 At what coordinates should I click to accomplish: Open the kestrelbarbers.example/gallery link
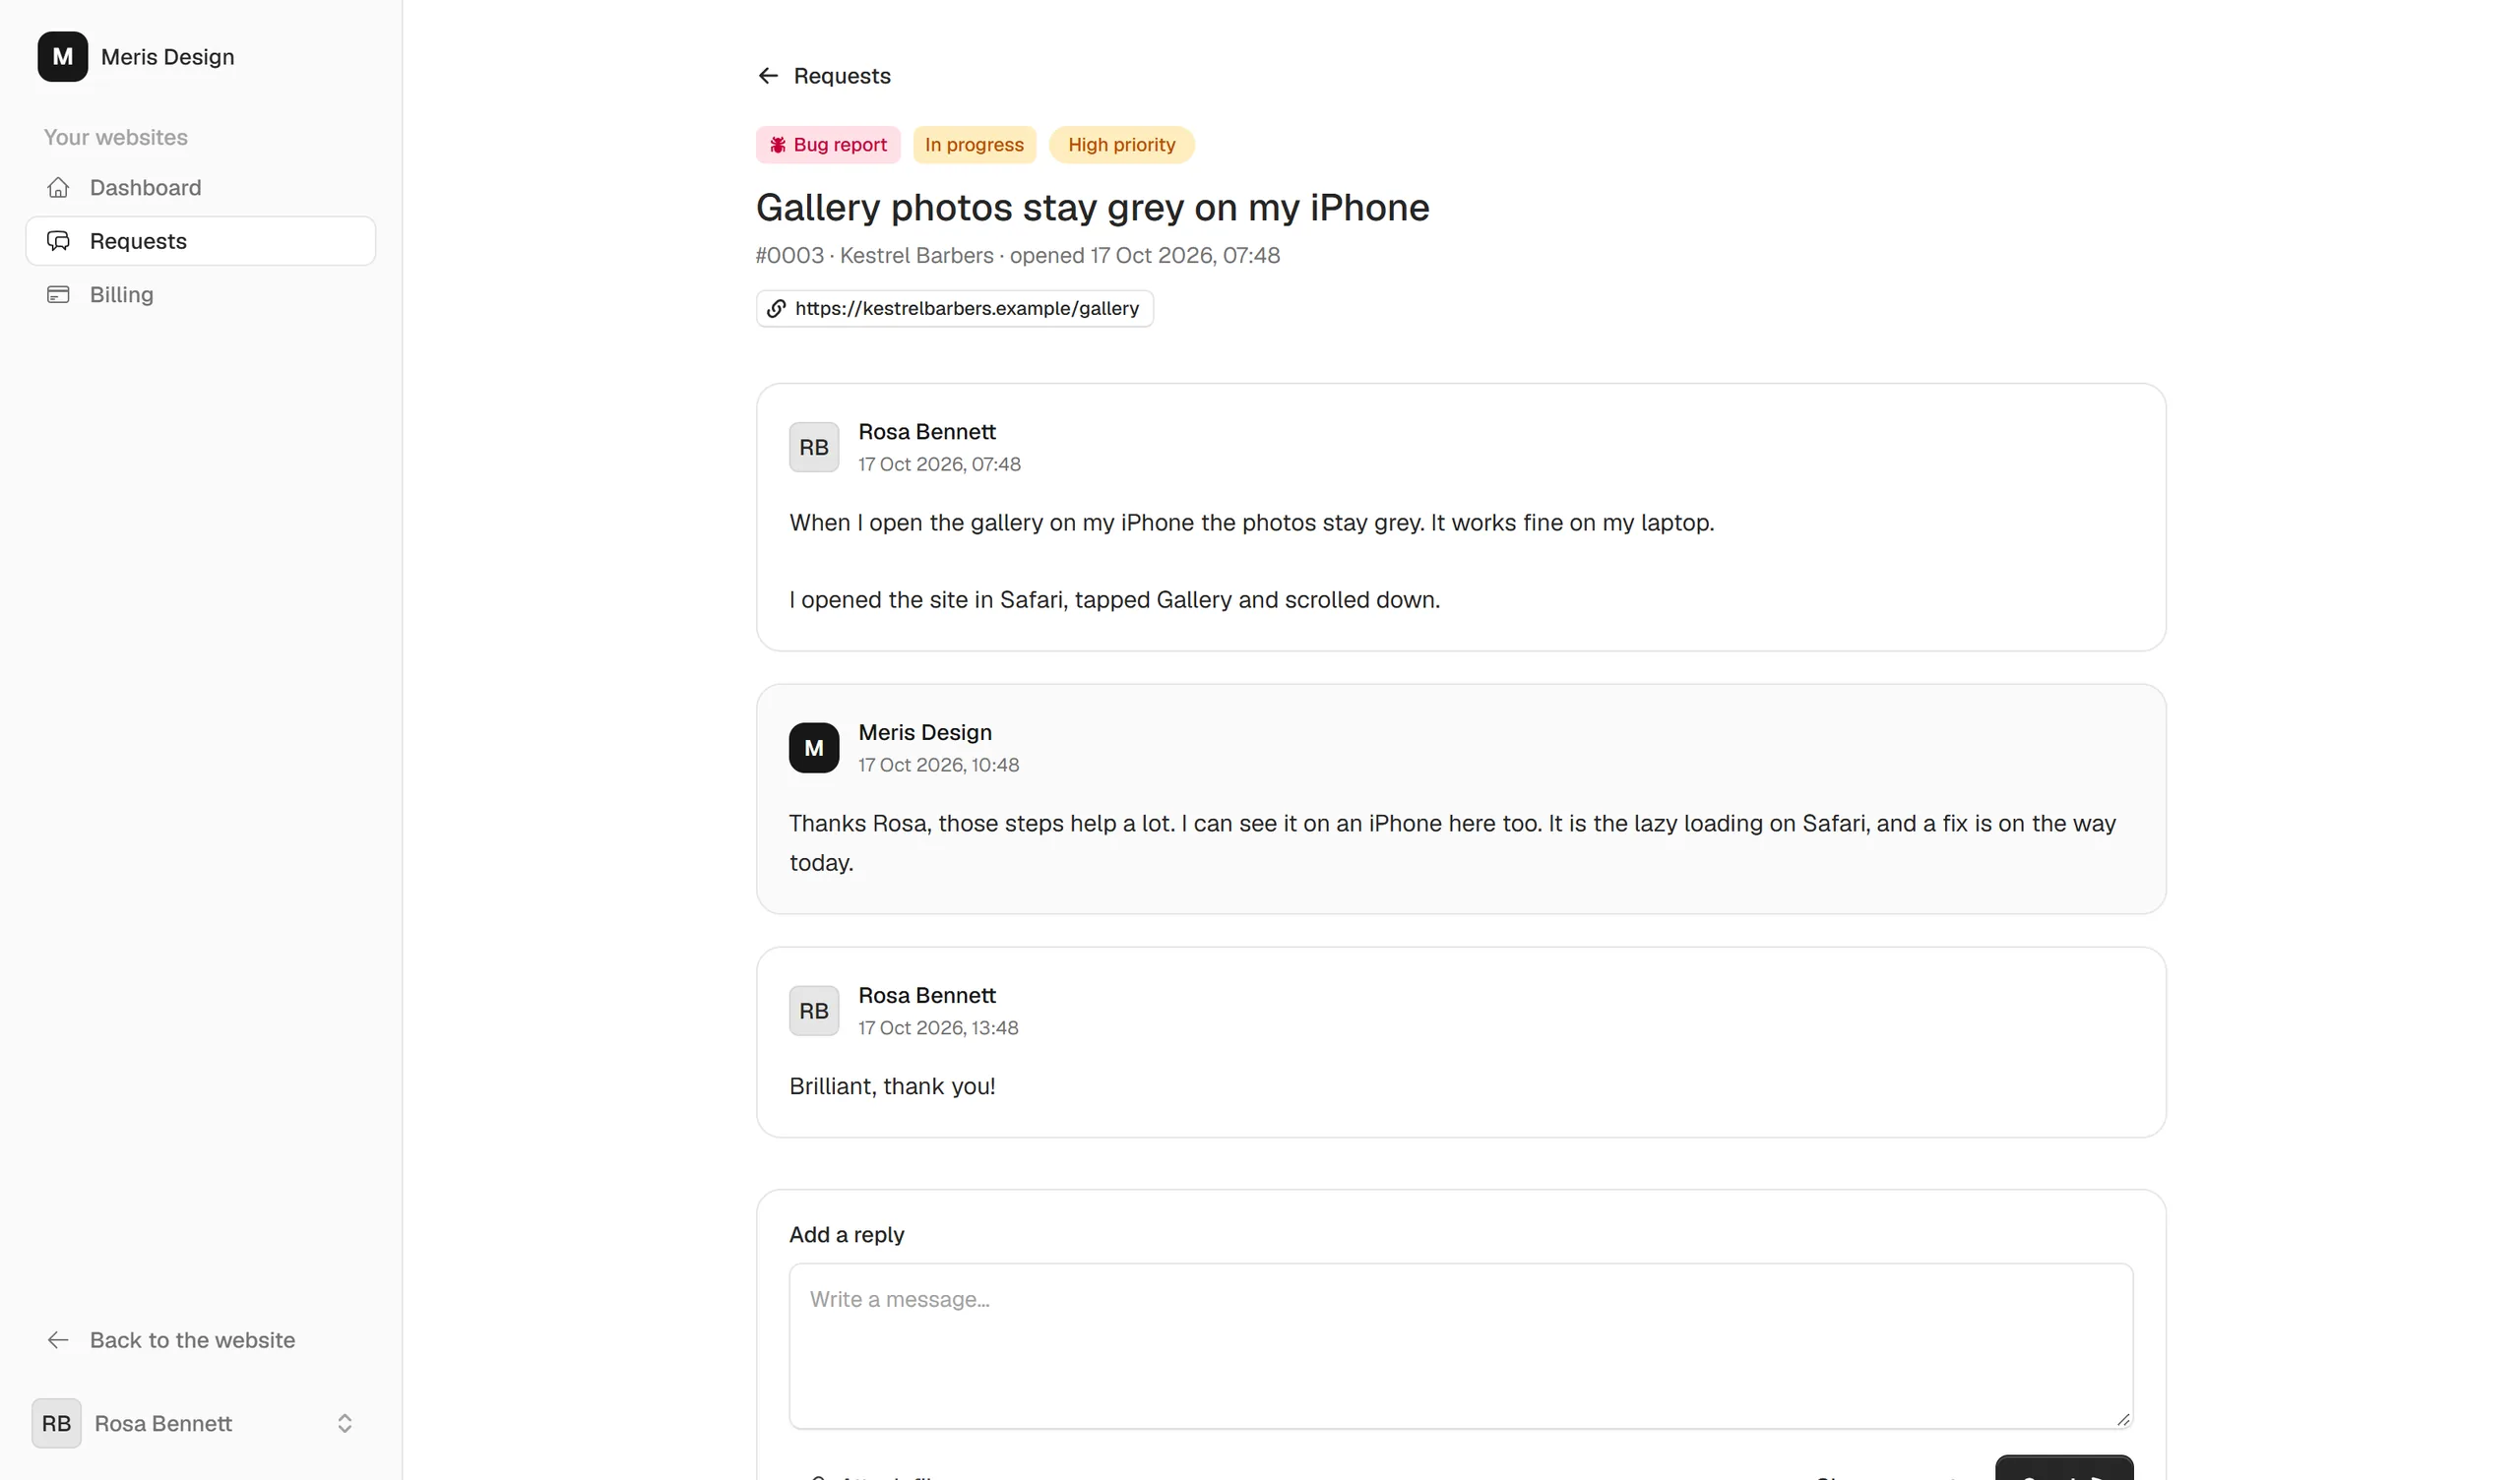(x=955, y=308)
